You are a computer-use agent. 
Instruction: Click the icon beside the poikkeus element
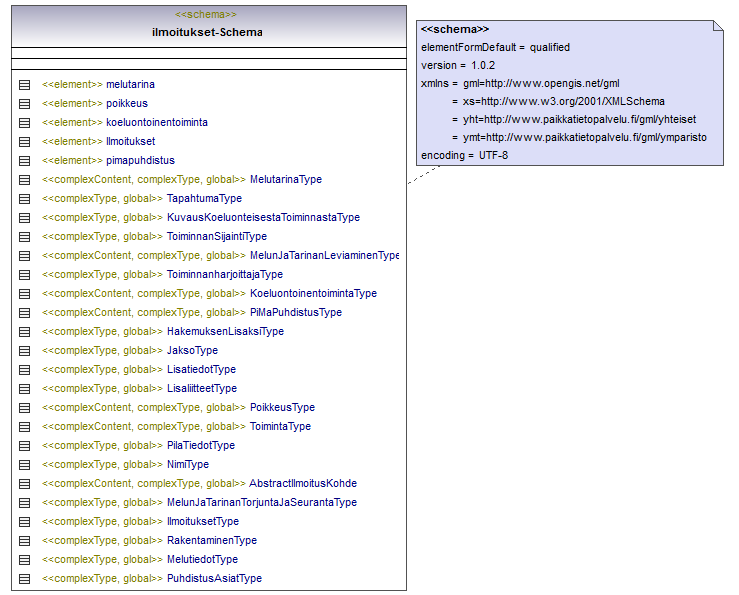pos(25,104)
